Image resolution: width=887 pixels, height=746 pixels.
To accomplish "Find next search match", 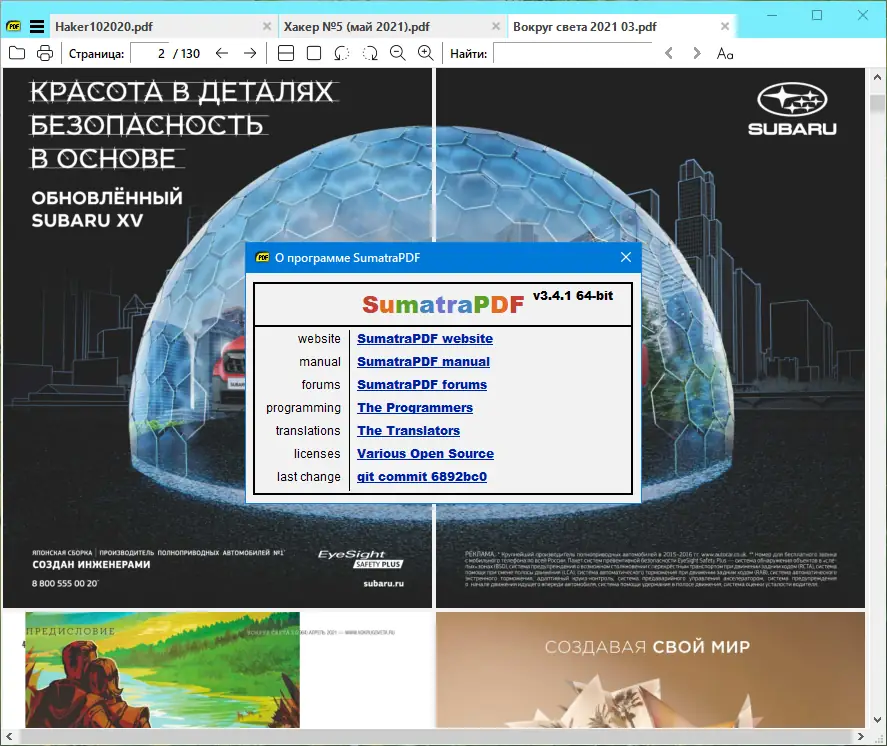I will coord(697,53).
